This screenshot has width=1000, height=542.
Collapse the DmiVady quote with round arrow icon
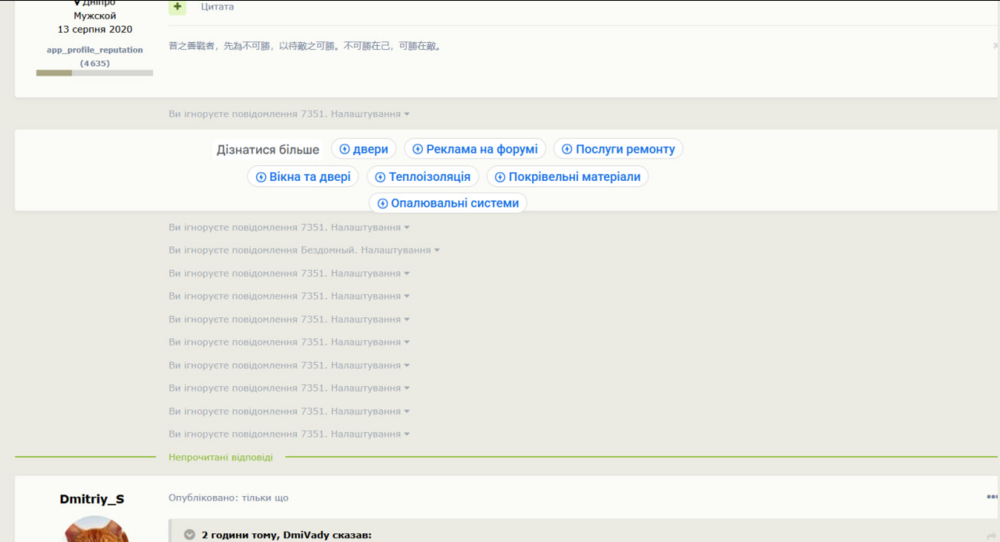click(189, 535)
